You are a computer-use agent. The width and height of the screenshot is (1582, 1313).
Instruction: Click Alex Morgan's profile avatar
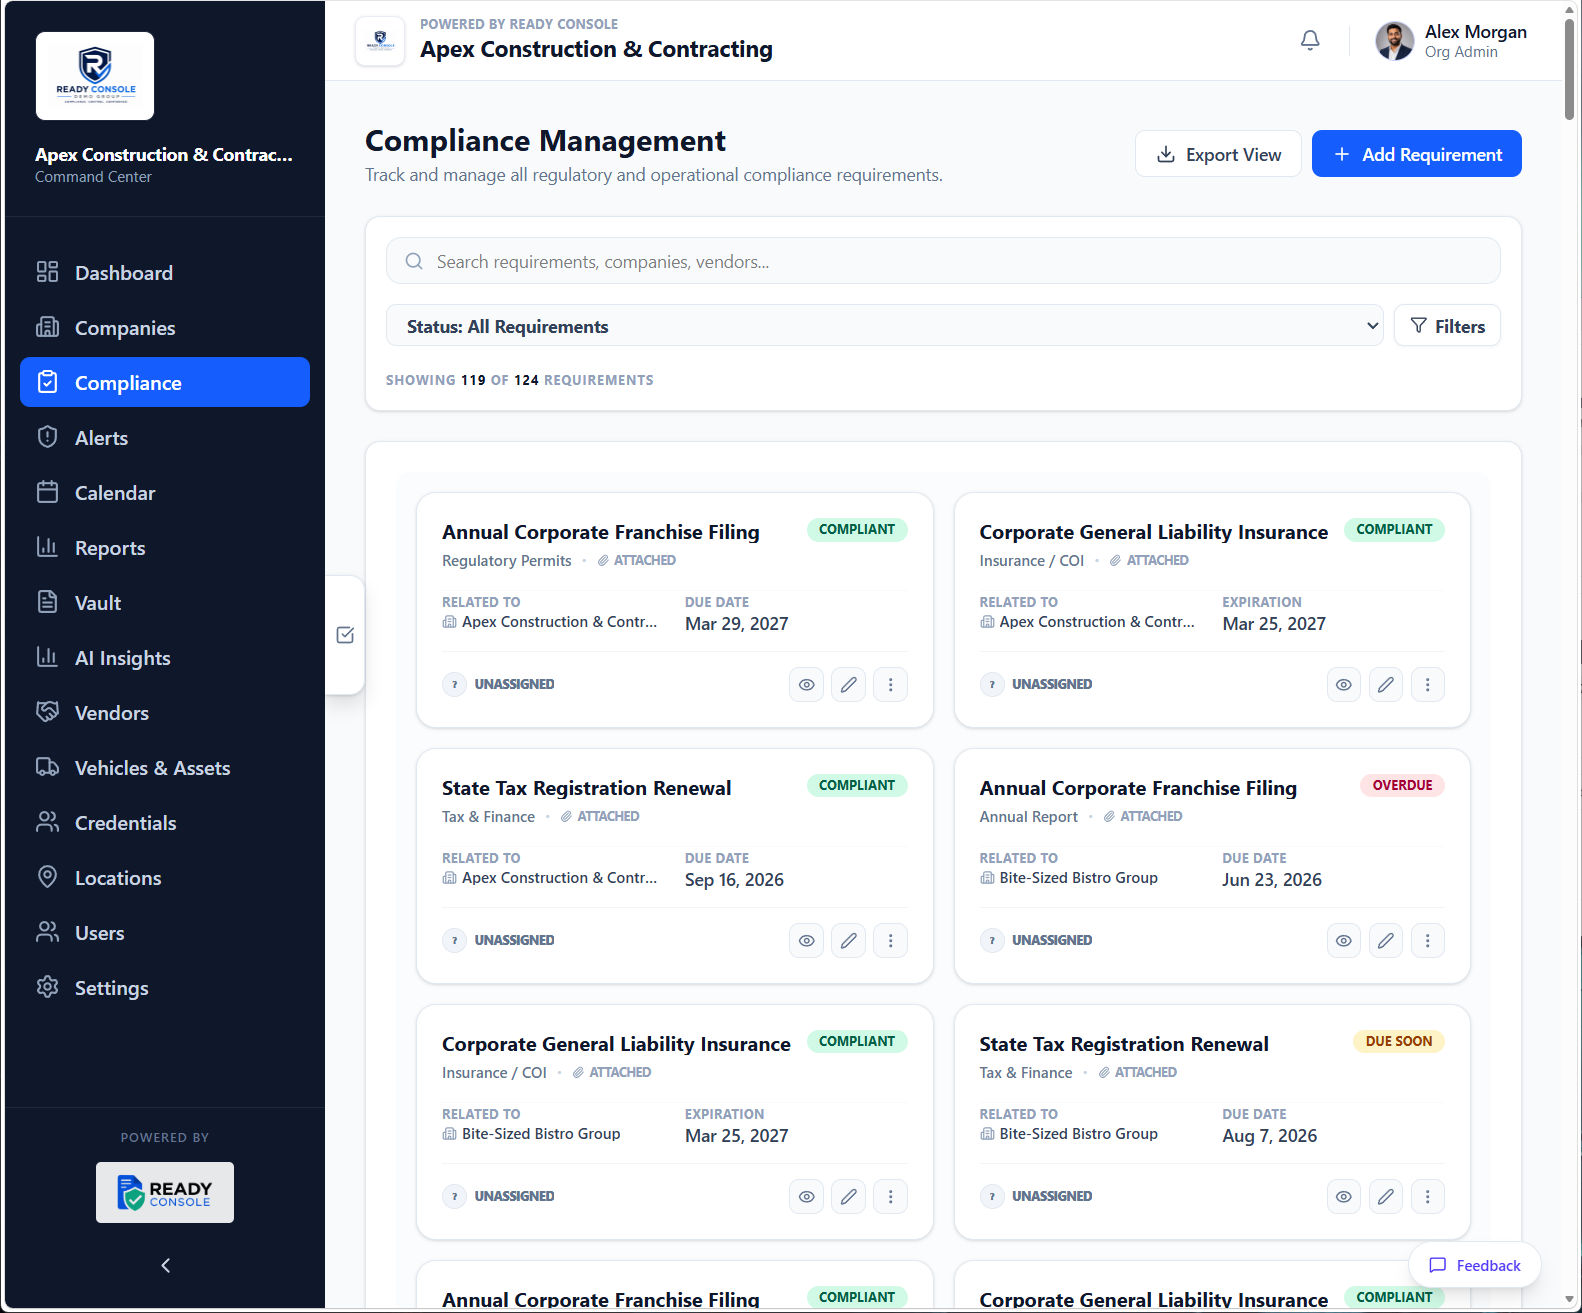1394,41
